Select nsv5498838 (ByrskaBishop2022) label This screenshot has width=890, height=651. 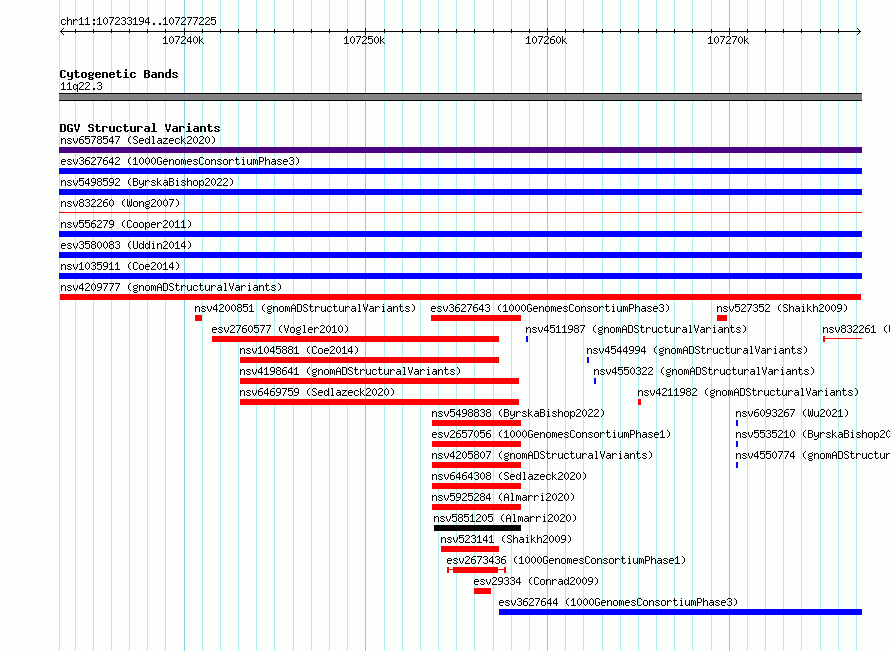518,413
